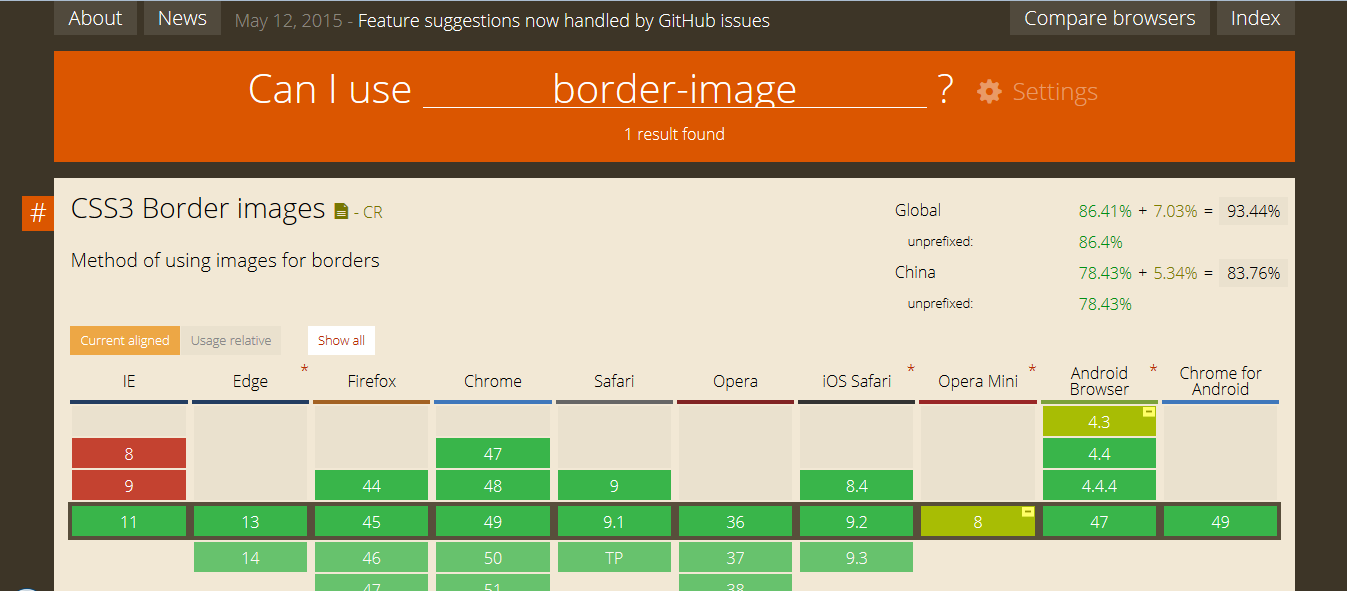Select the Chrome 49 support cell
Image resolution: width=1347 pixels, height=591 pixels.
(492, 521)
